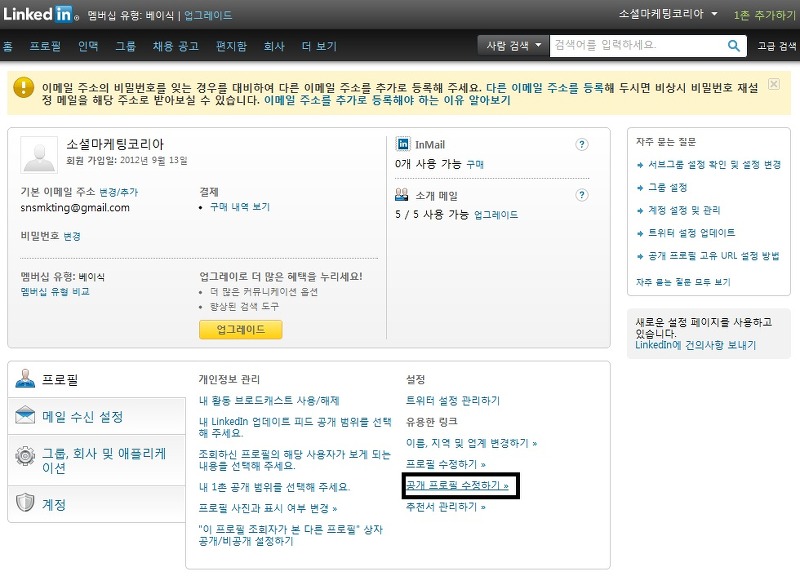Select the 프로필 settings tab

coord(96,379)
